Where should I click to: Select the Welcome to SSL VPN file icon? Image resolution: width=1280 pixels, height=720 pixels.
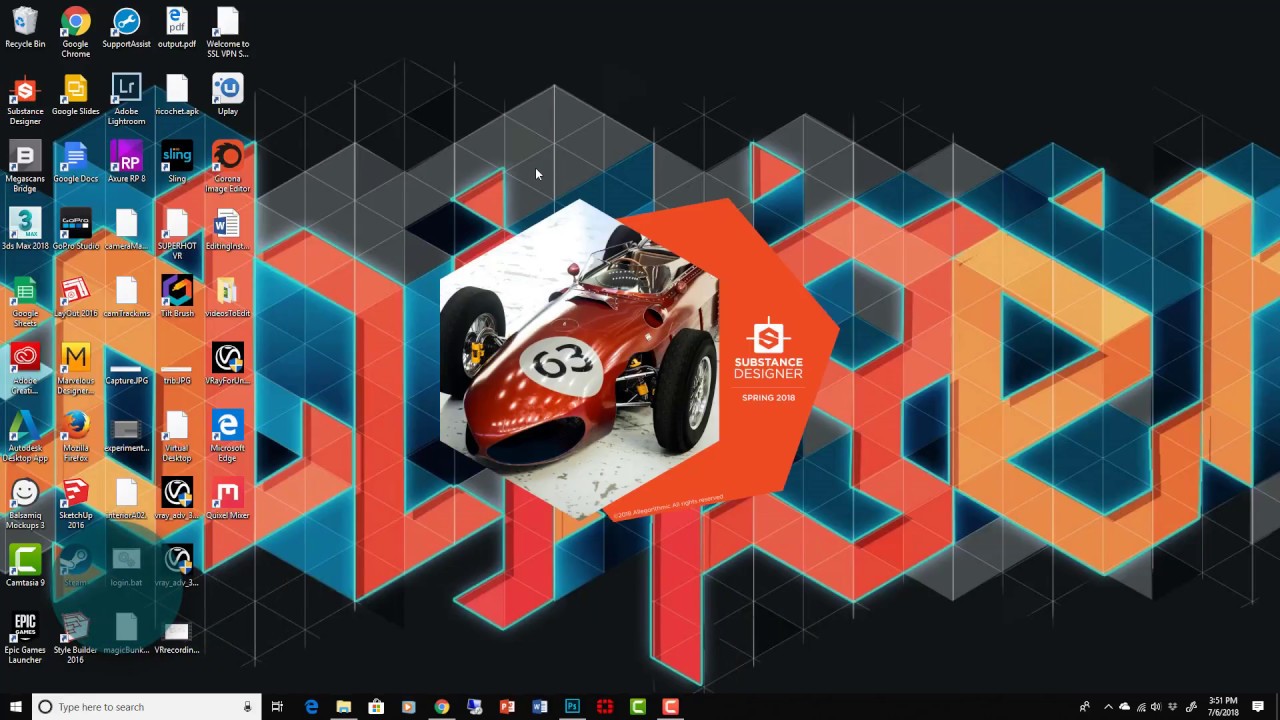(x=228, y=33)
